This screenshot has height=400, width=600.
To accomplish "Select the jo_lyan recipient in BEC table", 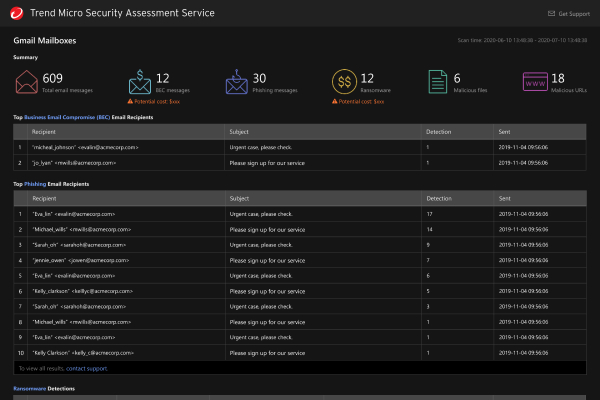I will tap(74, 163).
